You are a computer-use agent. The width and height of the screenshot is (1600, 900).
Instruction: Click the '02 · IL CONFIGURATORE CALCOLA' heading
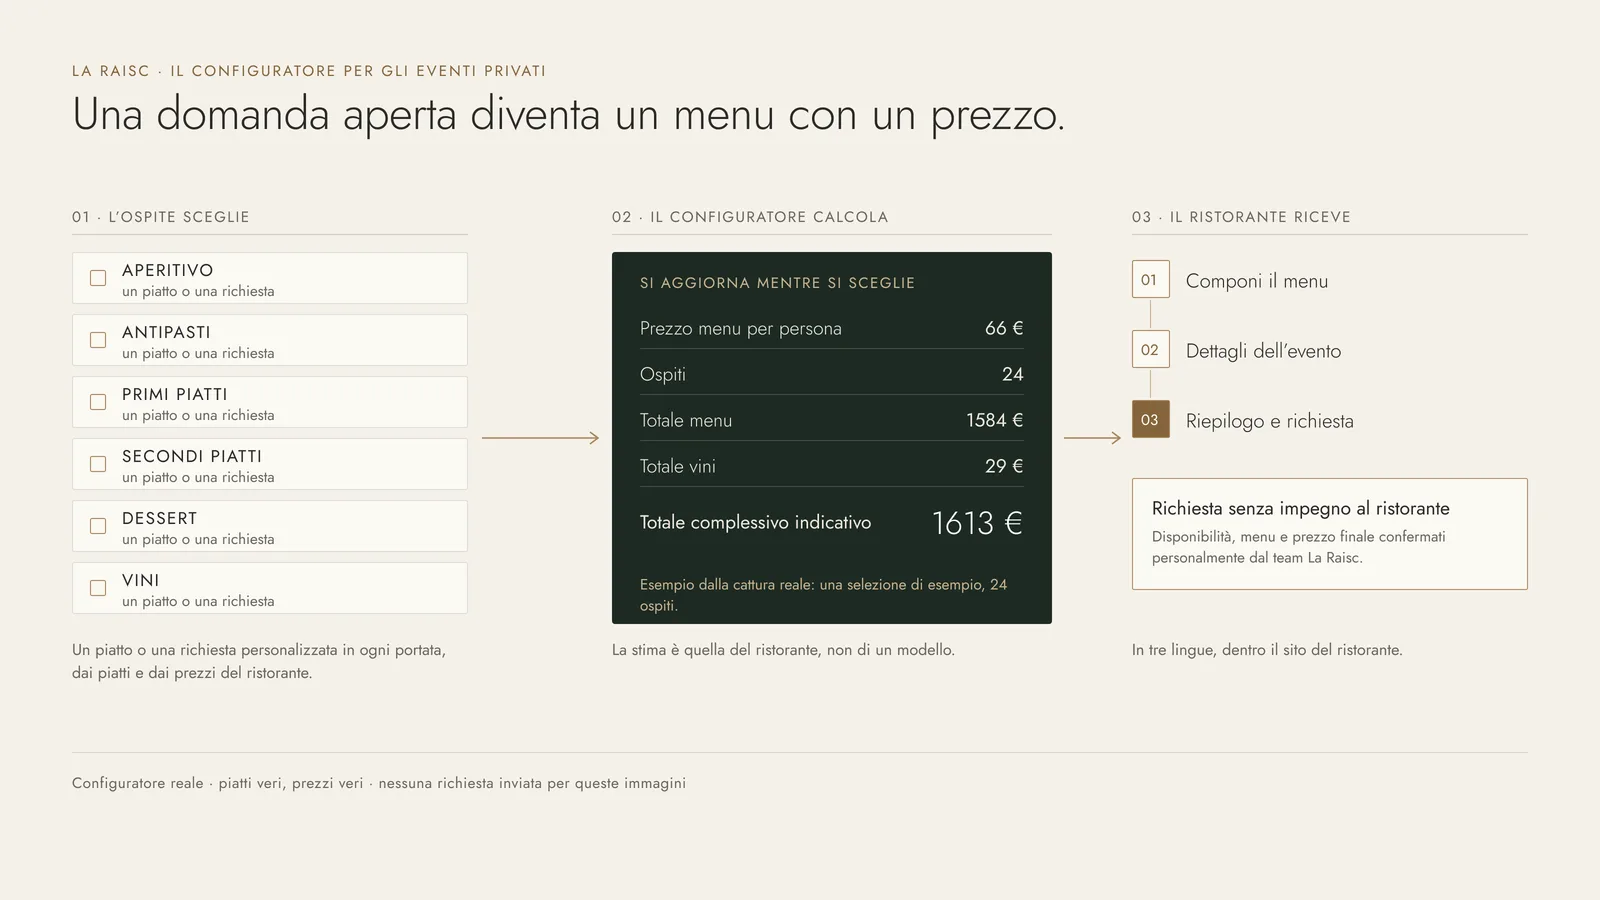pos(750,217)
